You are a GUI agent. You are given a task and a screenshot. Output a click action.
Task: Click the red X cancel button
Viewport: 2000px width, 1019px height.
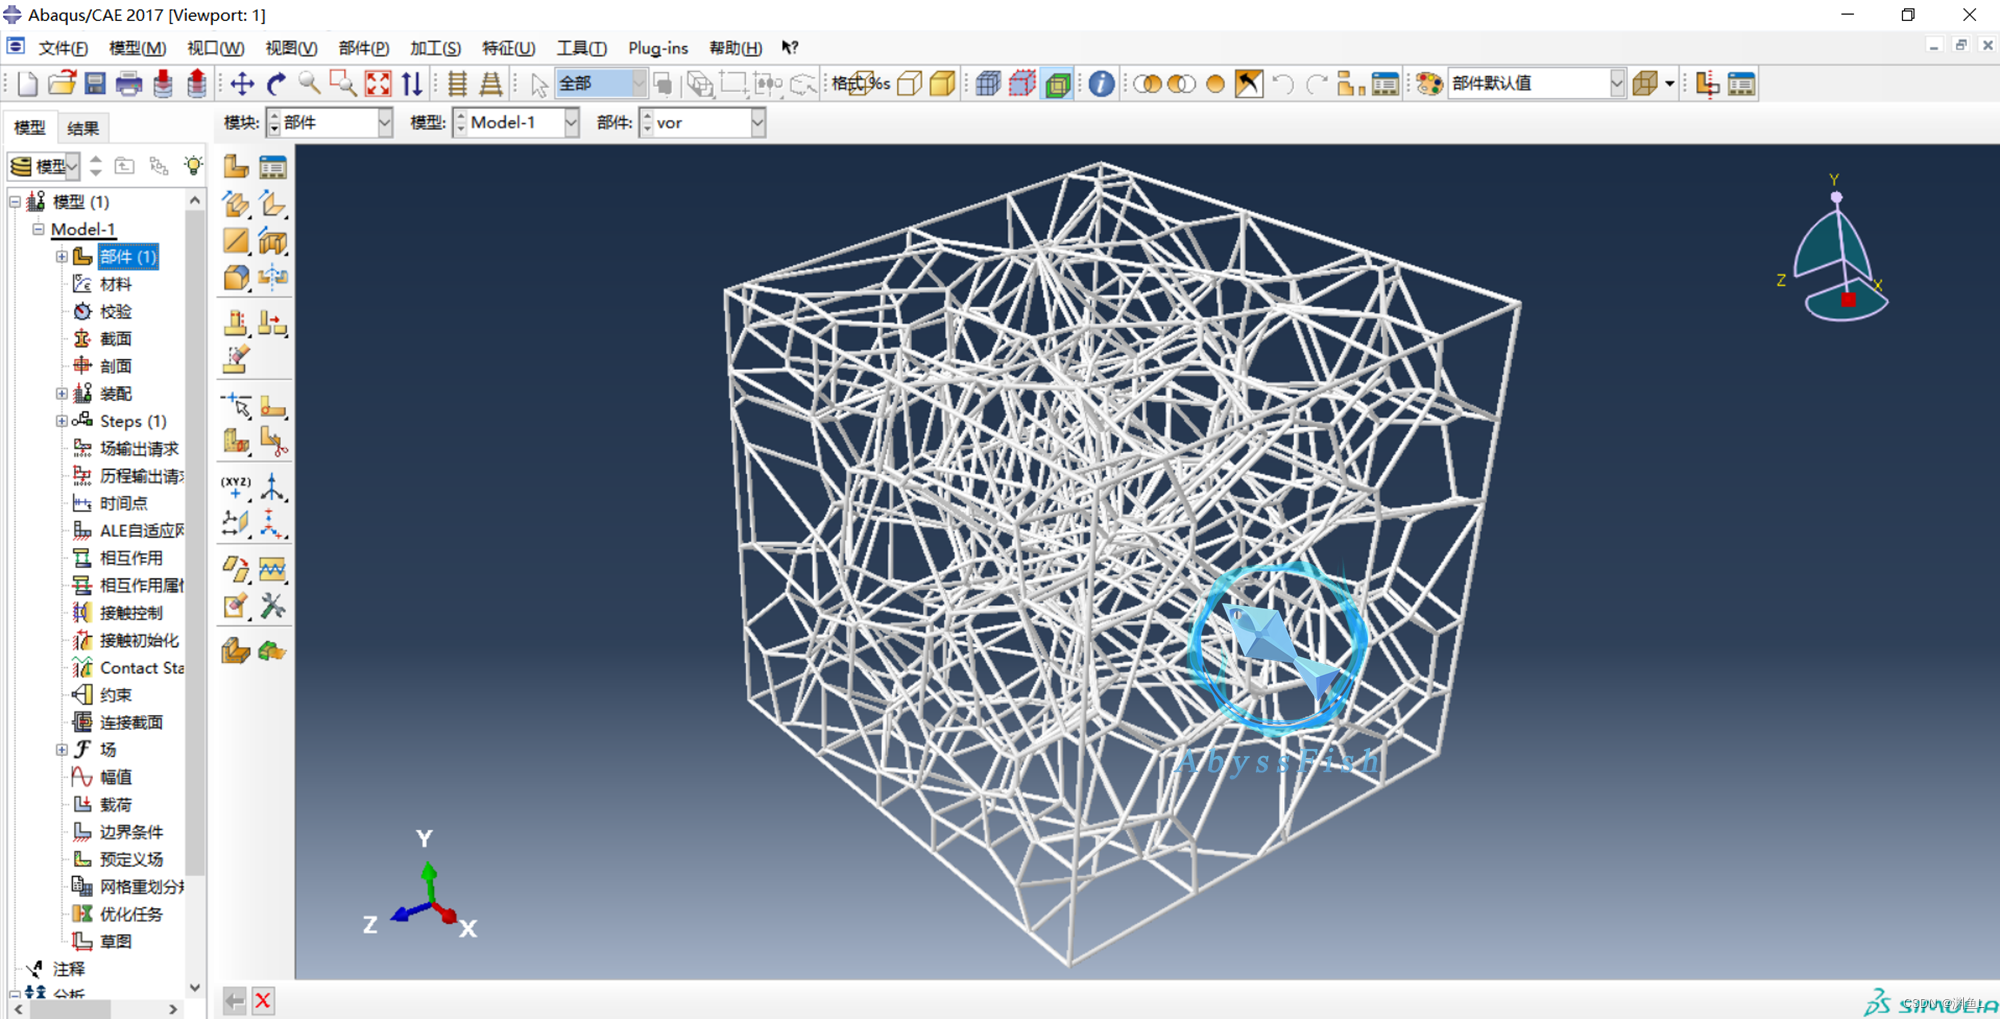click(x=263, y=1000)
